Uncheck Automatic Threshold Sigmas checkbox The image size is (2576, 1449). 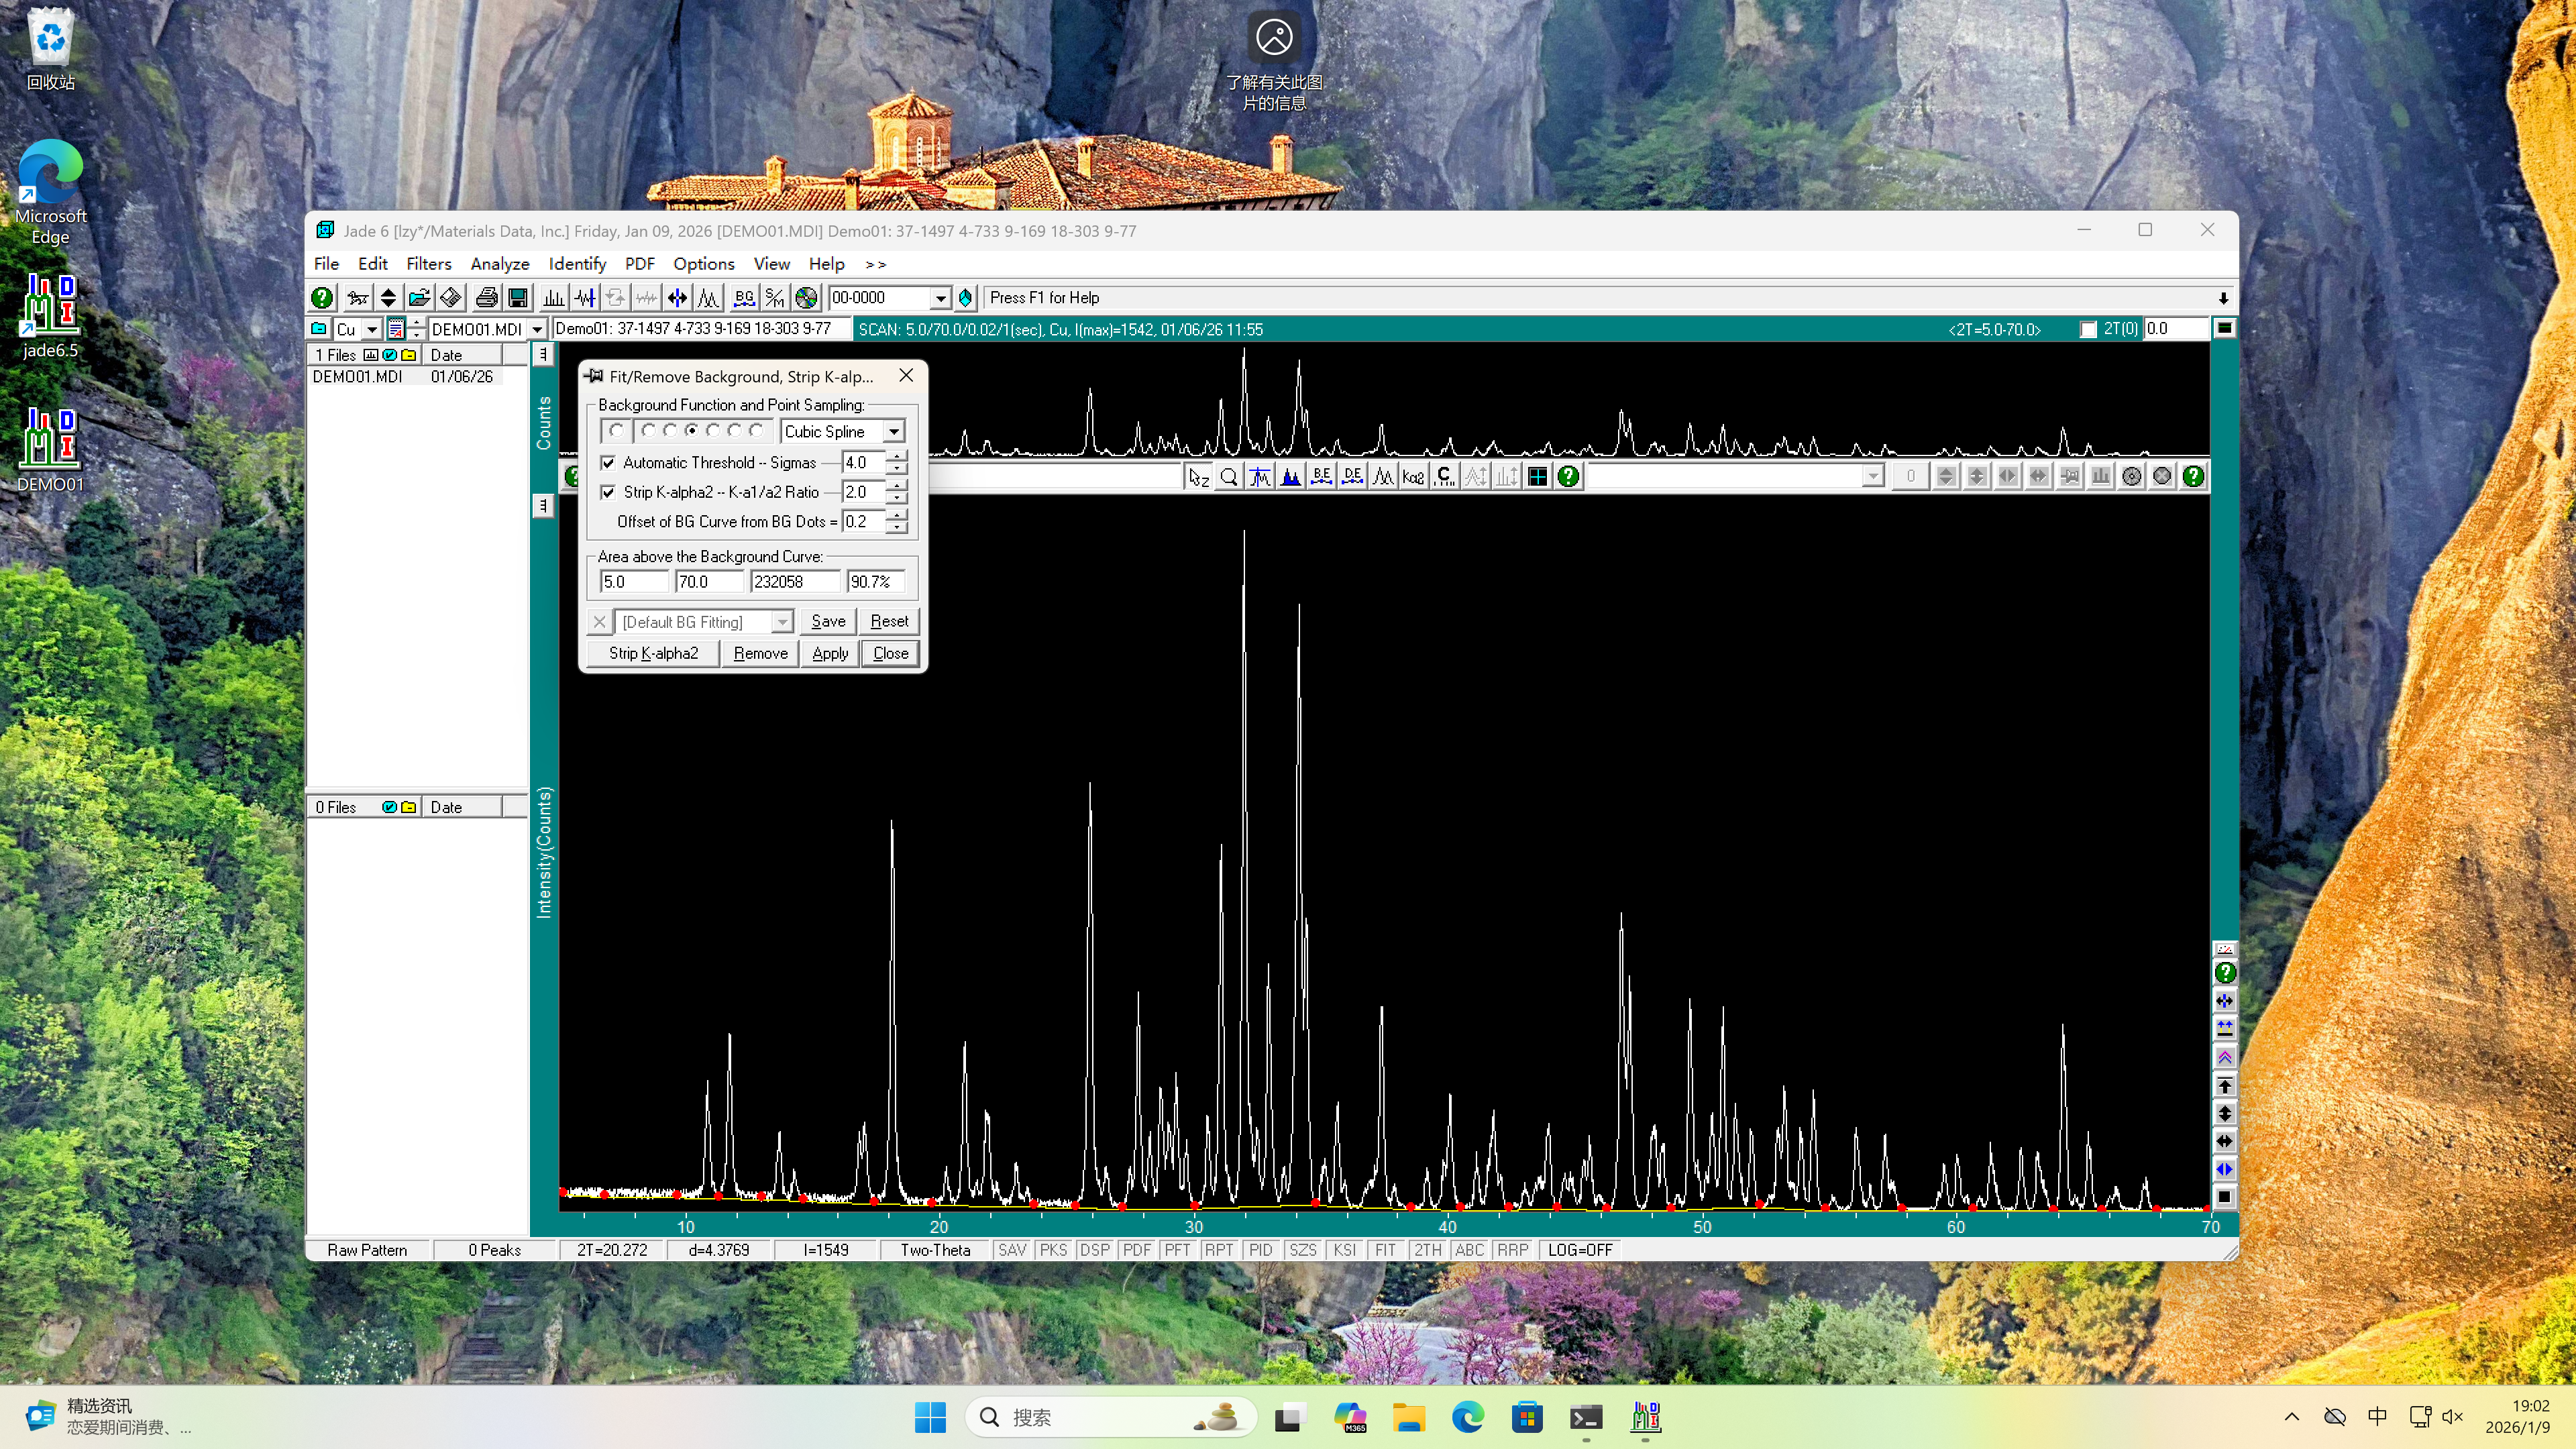pyautogui.click(x=608, y=463)
